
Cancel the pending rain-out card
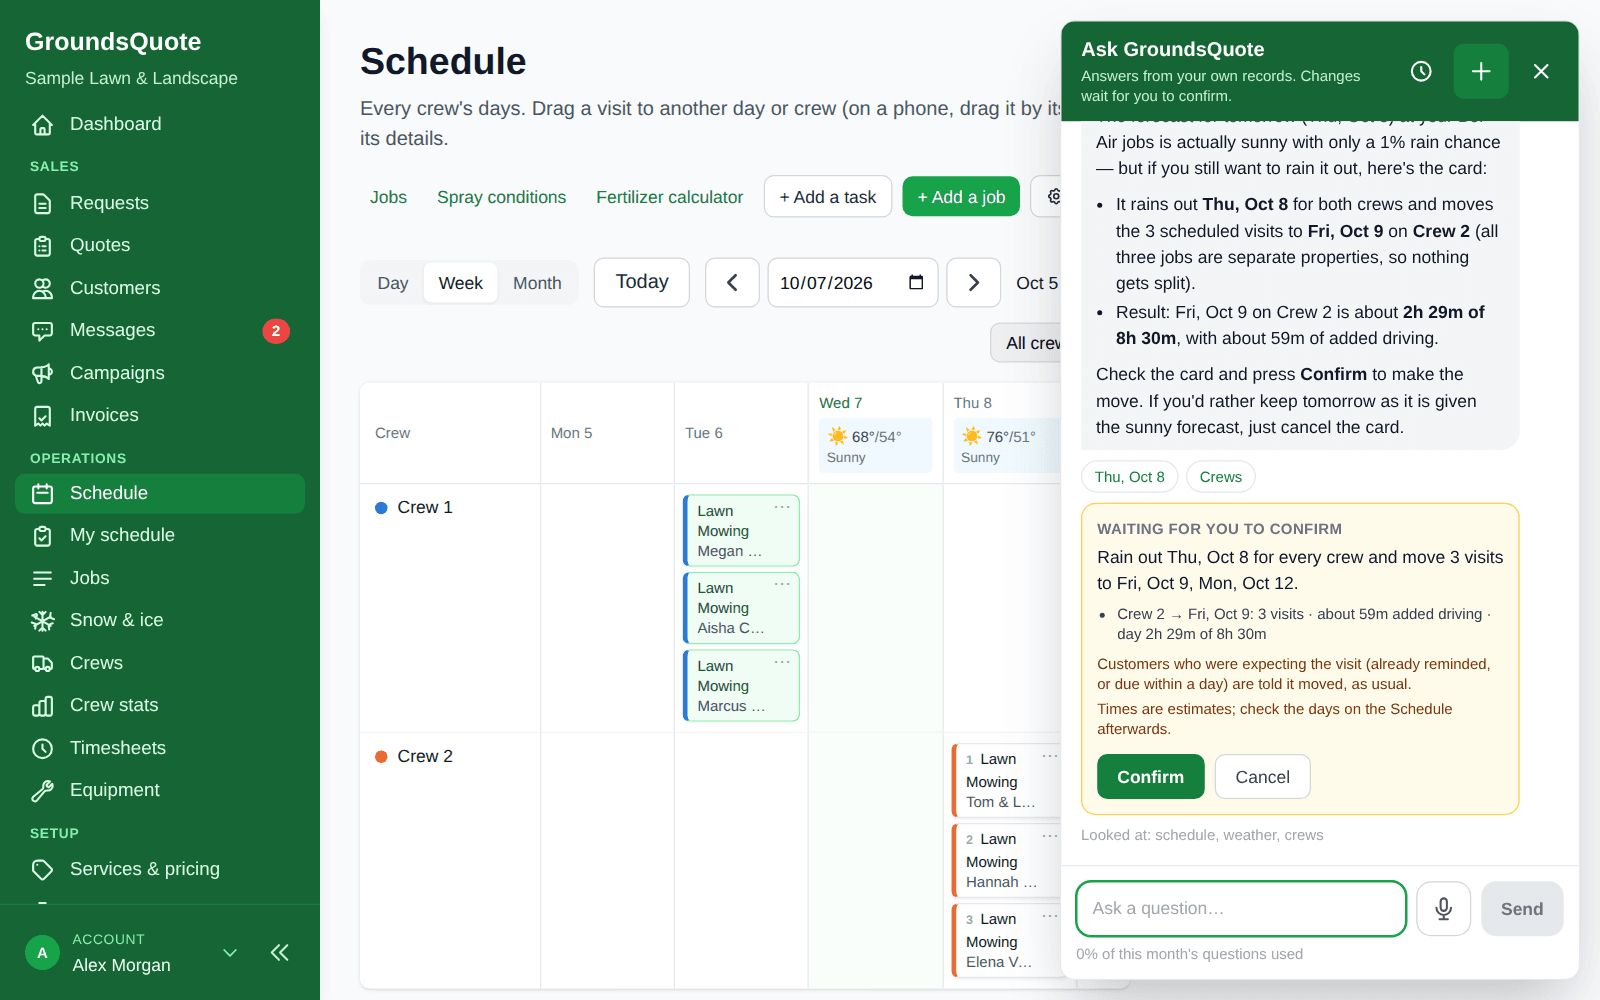tap(1262, 777)
